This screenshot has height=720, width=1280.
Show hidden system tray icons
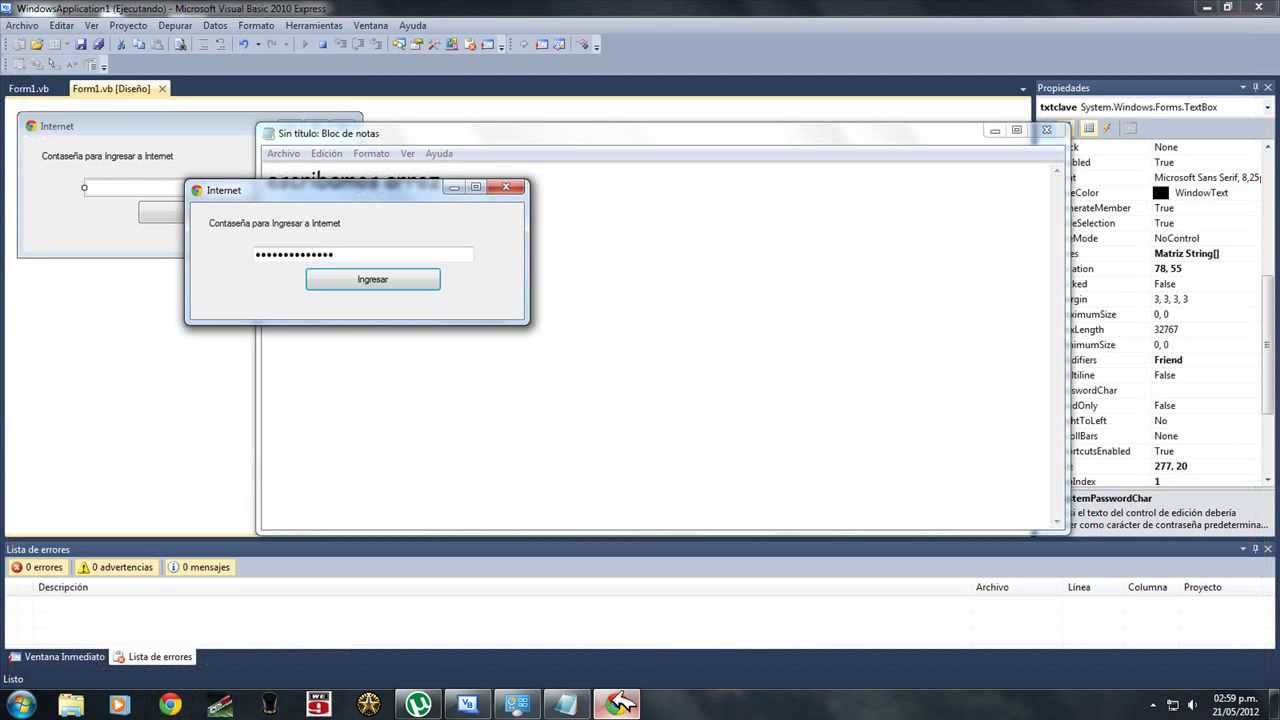(1154, 705)
